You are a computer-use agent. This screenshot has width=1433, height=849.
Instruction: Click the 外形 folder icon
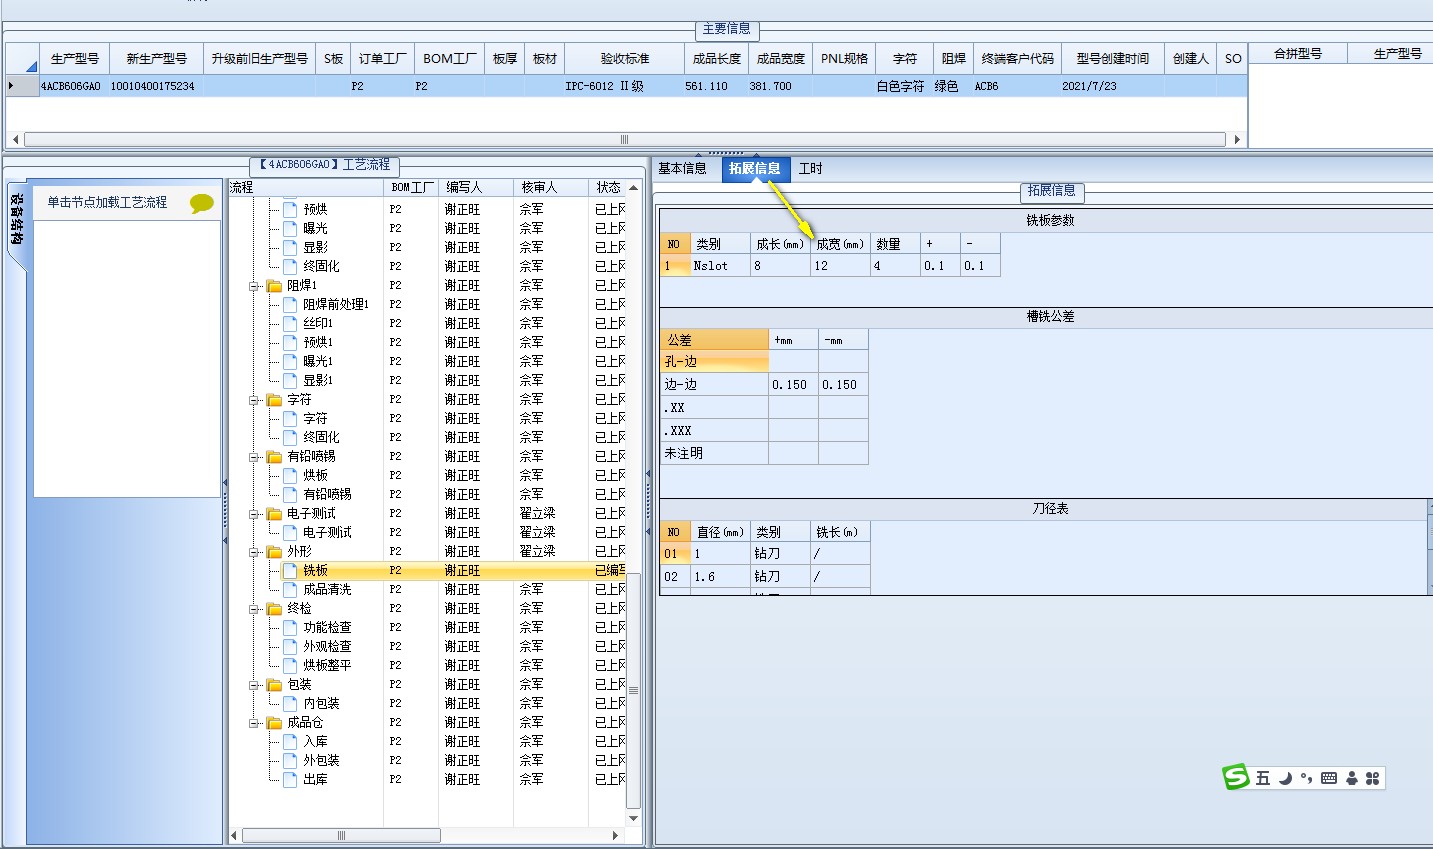pyautogui.click(x=274, y=552)
